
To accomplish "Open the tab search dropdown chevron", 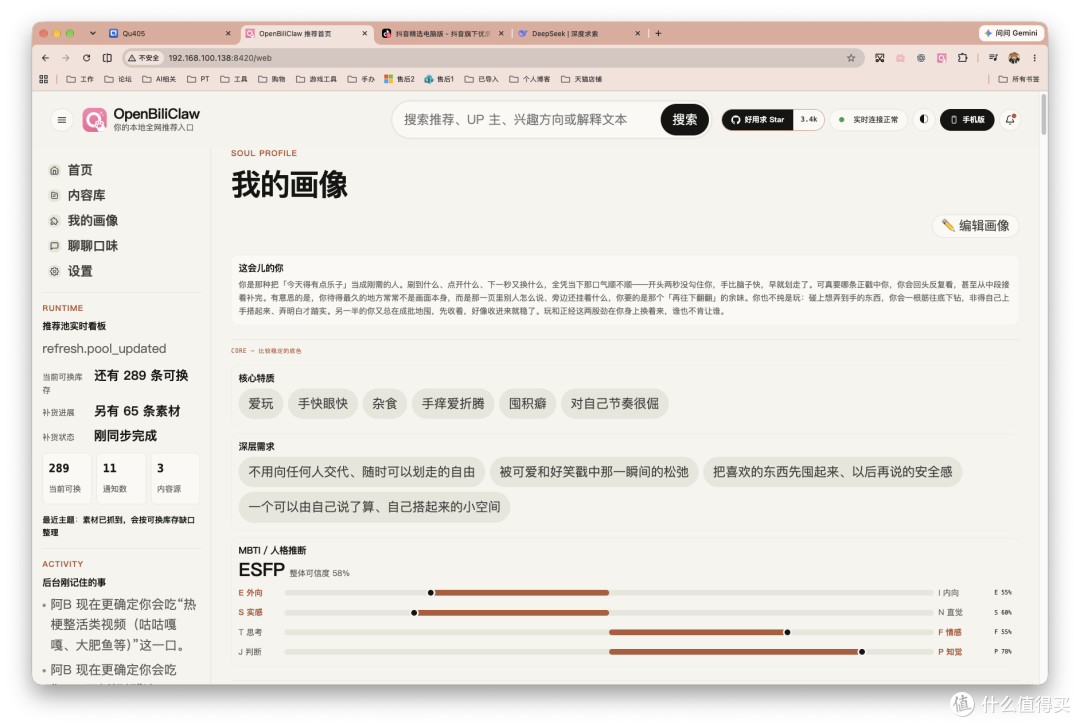I will [92, 33].
